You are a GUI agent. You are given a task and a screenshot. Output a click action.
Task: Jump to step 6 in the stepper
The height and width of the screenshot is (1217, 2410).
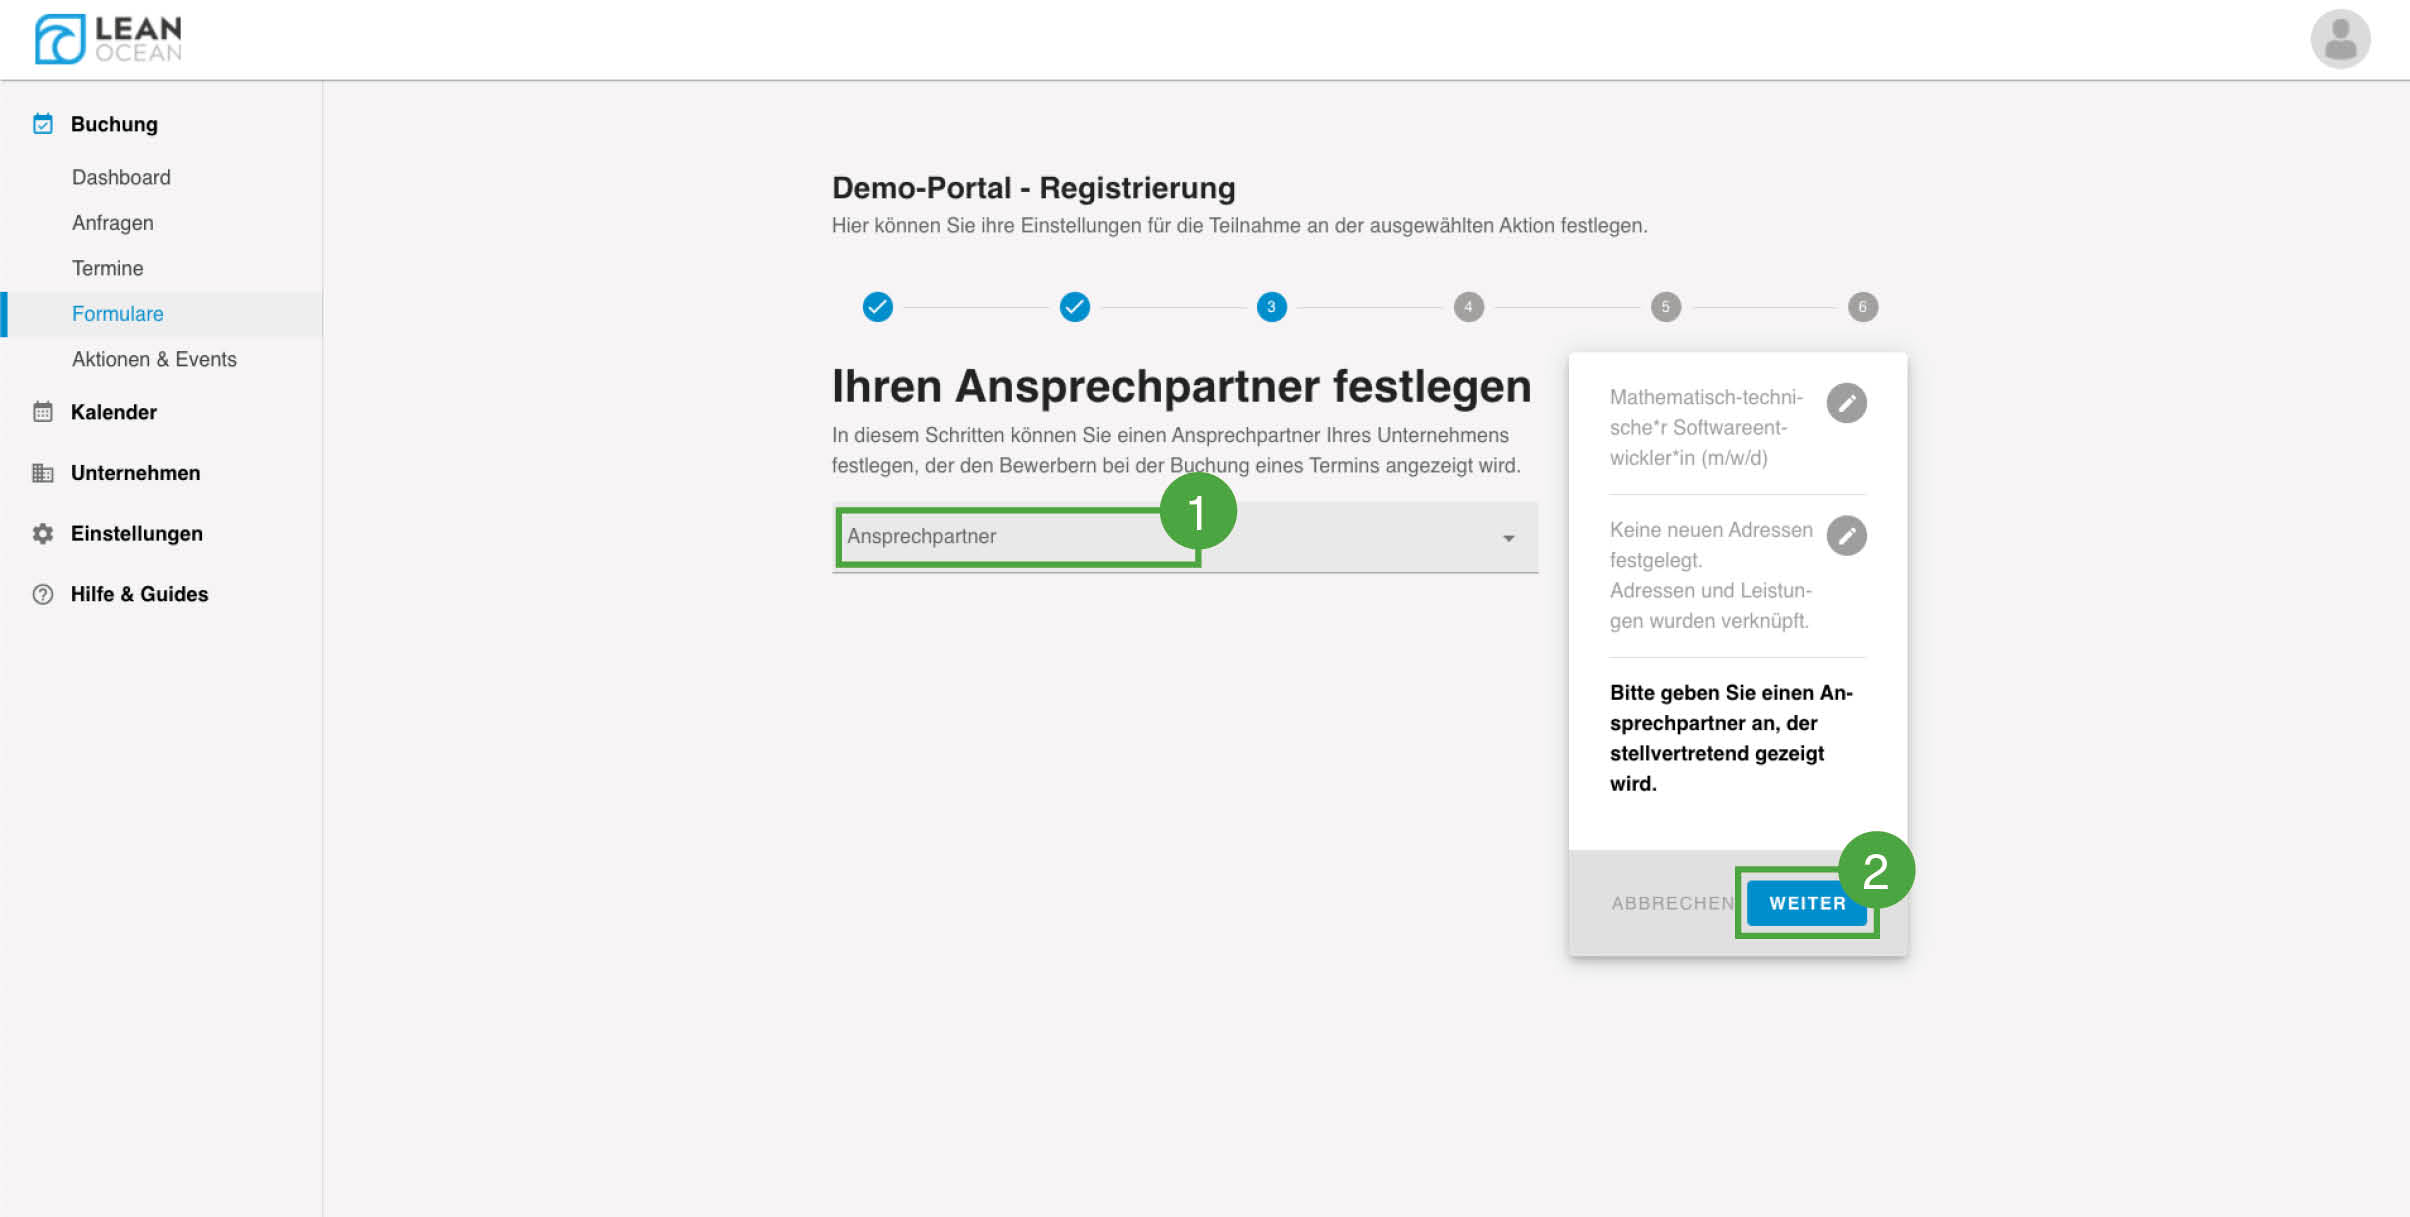[1862, 307]
